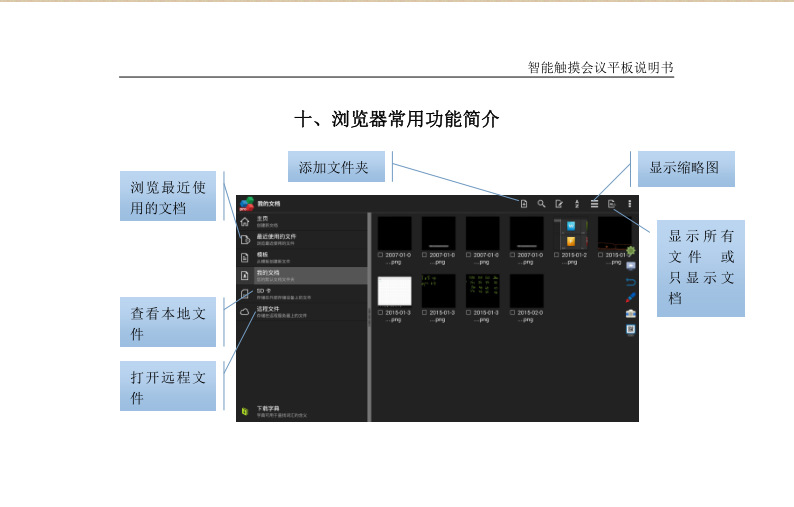The height and width of the screenshot is (507, 794).
Task: Open search with the magnifier icon
Action: (x=541, y=204)
